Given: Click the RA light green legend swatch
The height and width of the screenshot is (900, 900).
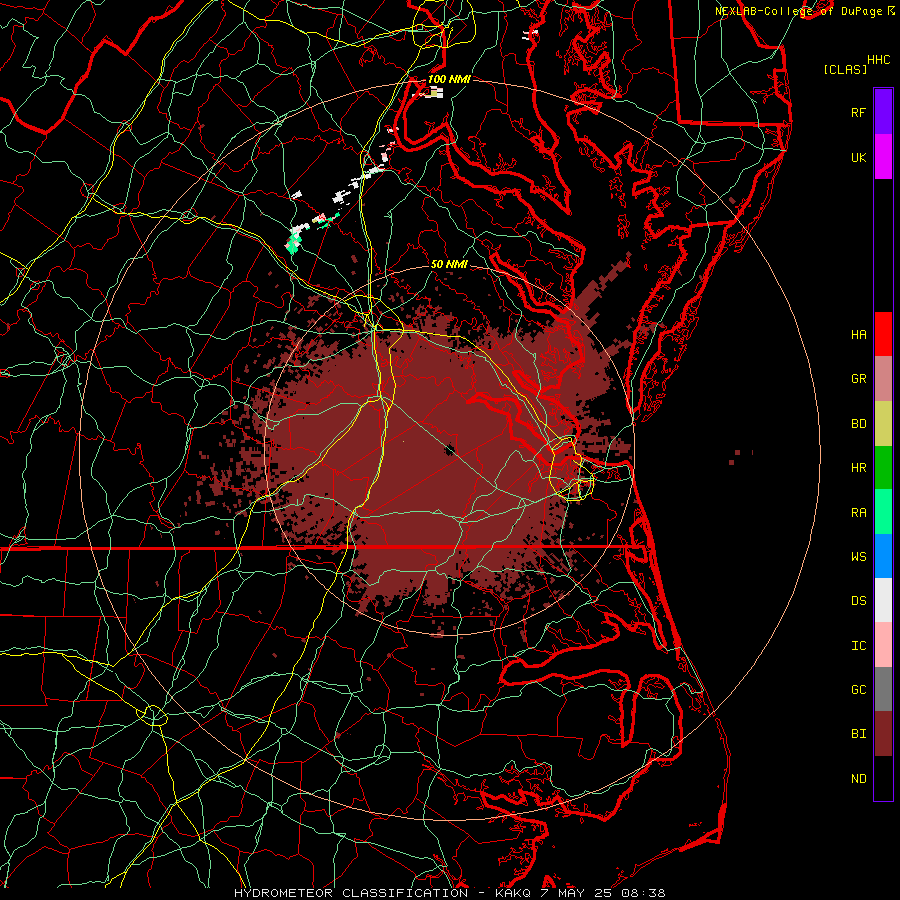Looking at the screenshot, I should pyautogui.click(x=883, y=512).
